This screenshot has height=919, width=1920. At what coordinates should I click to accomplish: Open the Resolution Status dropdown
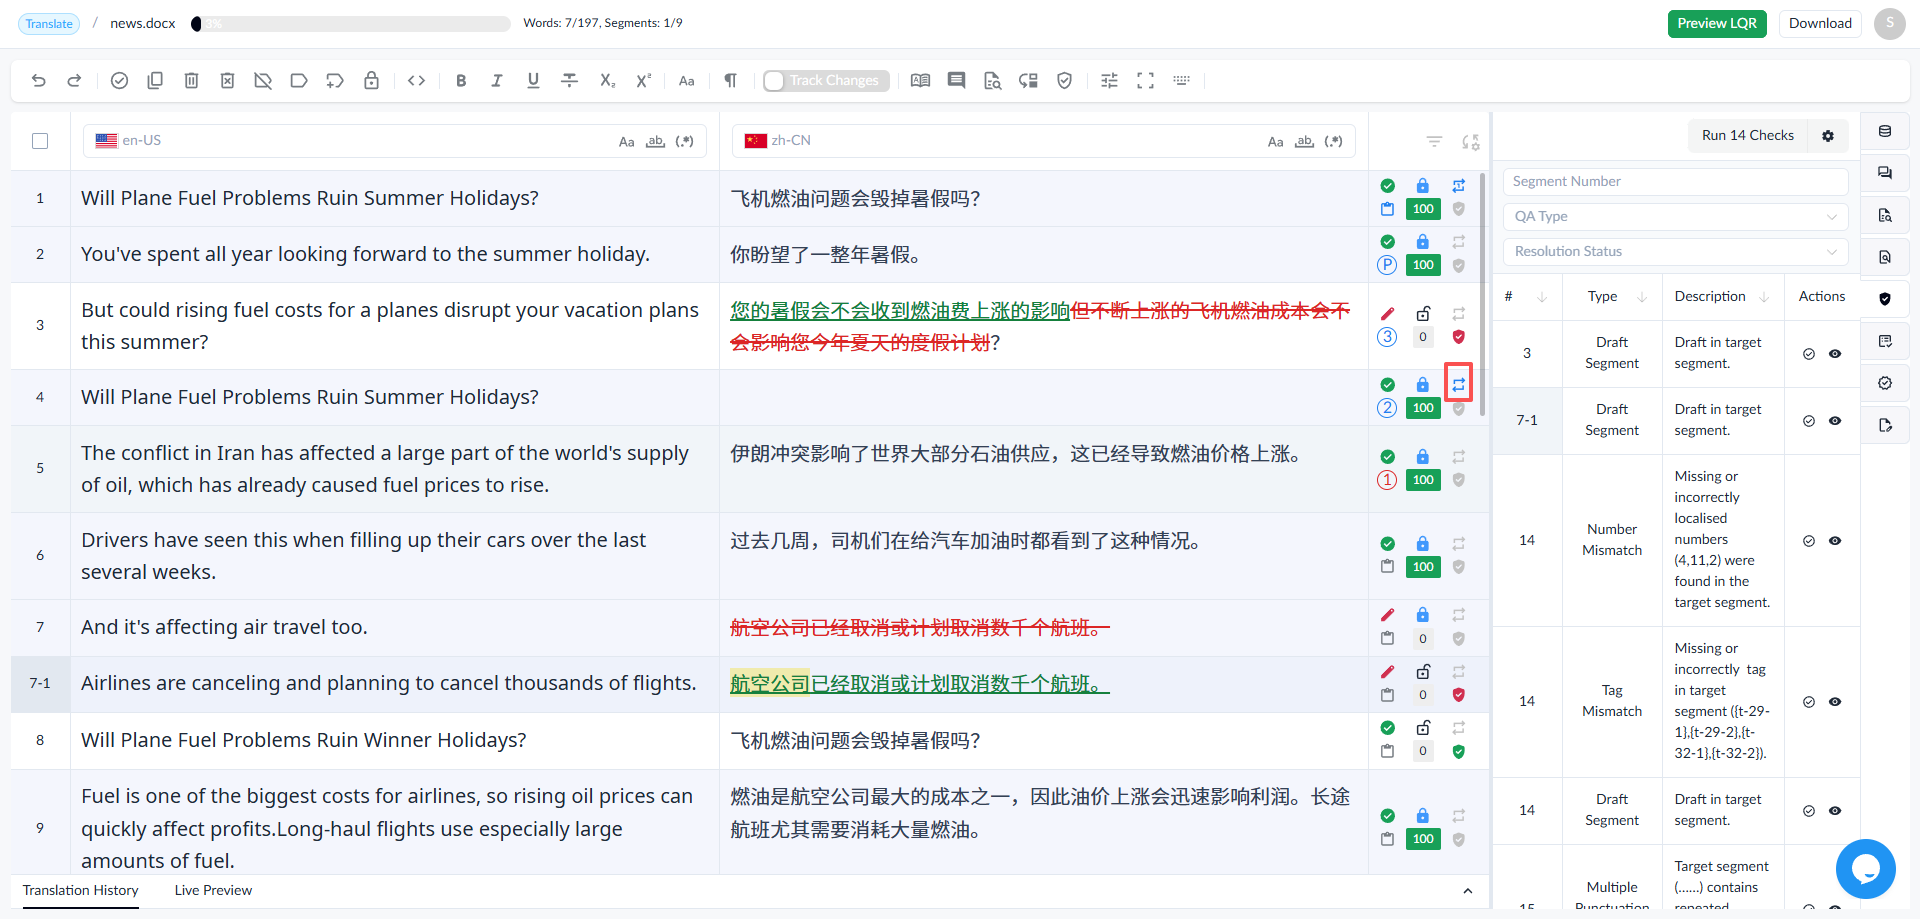1675,252
